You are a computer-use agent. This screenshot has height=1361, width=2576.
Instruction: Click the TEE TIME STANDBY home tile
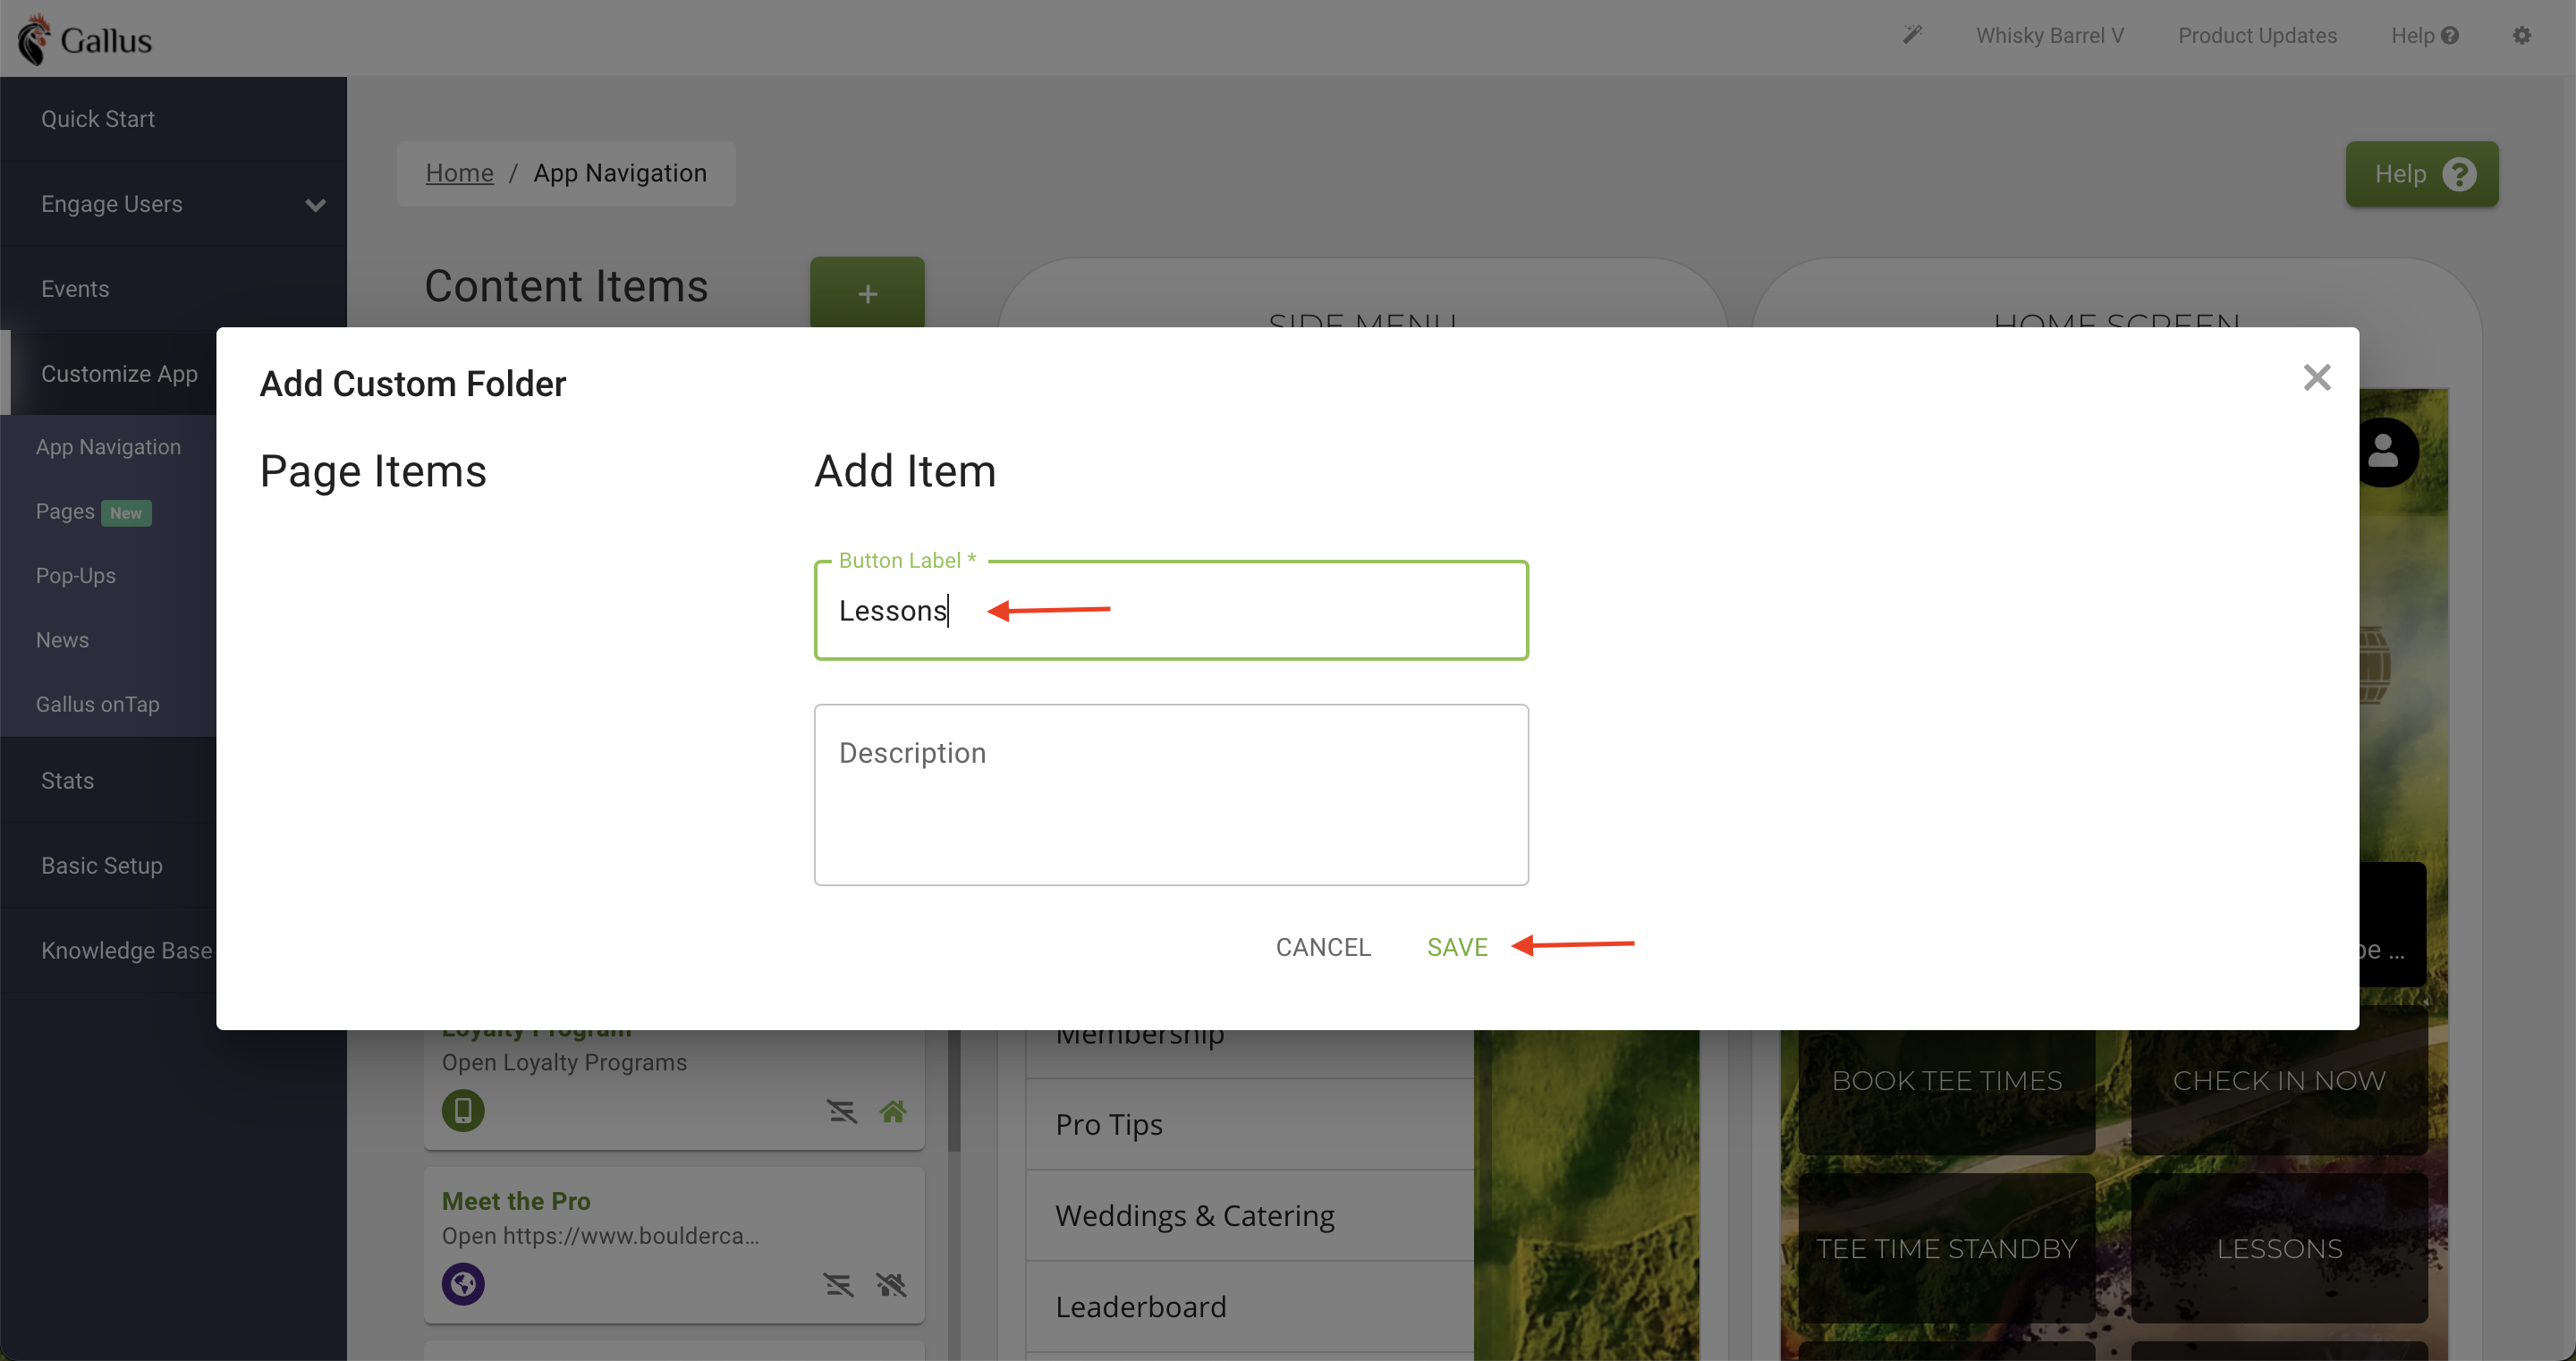pyautogui.click(x=1946, y=1249)
